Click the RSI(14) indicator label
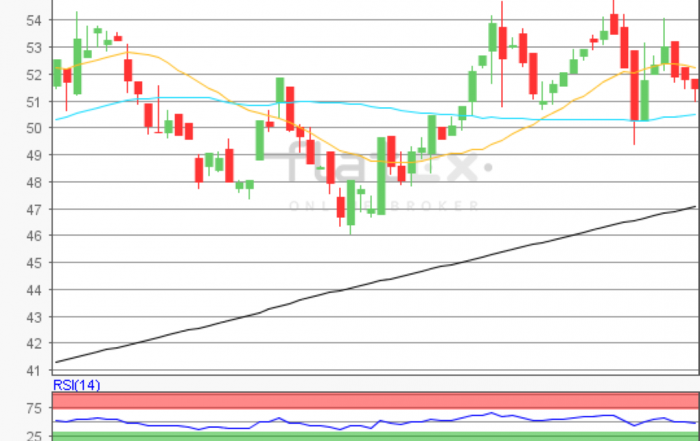Screen dimensions: 700x441 pyautogui.click(x=76, y=385)
